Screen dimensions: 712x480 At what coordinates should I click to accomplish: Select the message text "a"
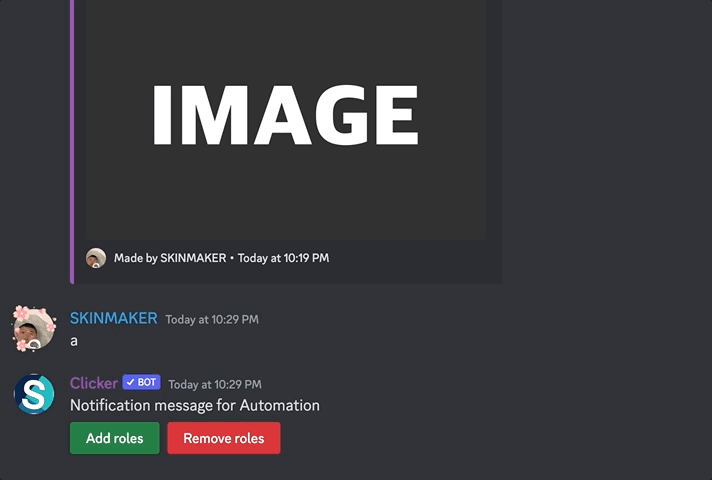[x=74, y=341]
